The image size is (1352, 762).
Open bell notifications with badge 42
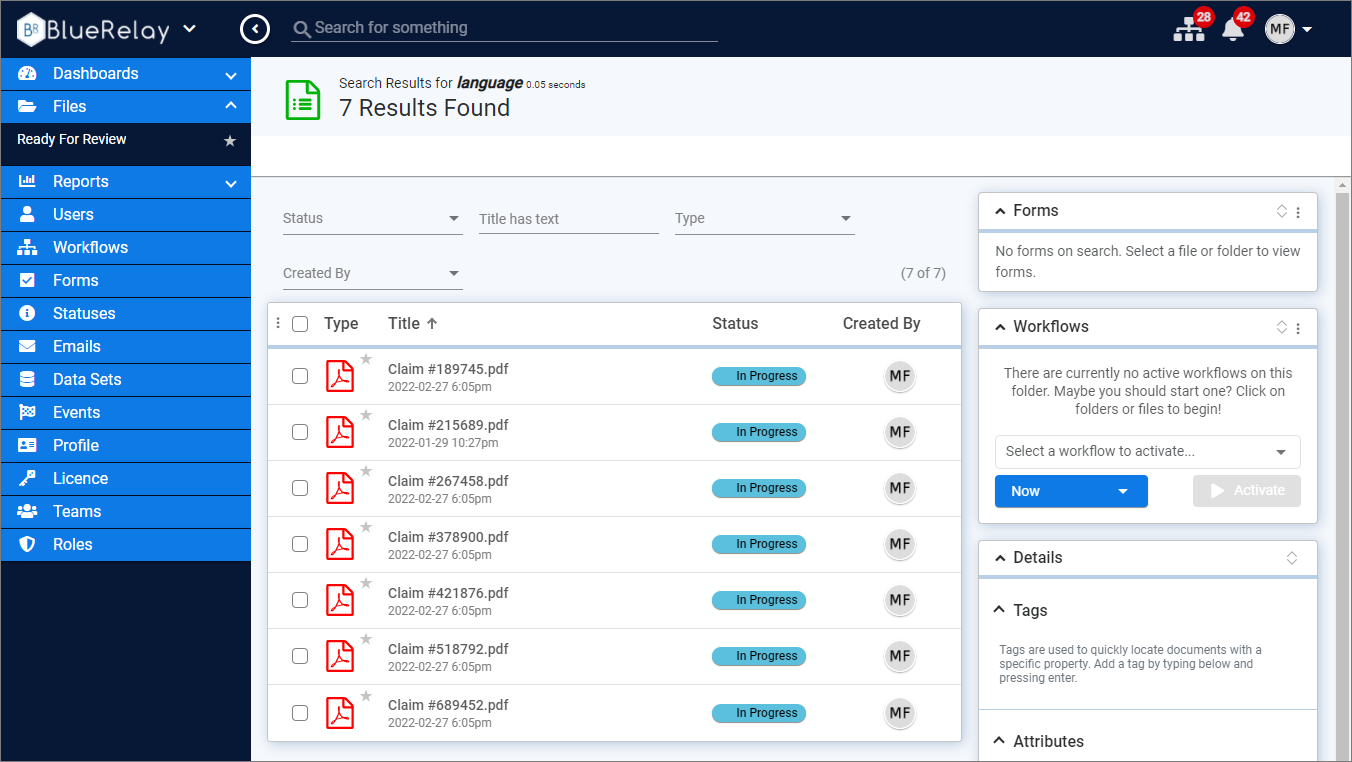1233,30
